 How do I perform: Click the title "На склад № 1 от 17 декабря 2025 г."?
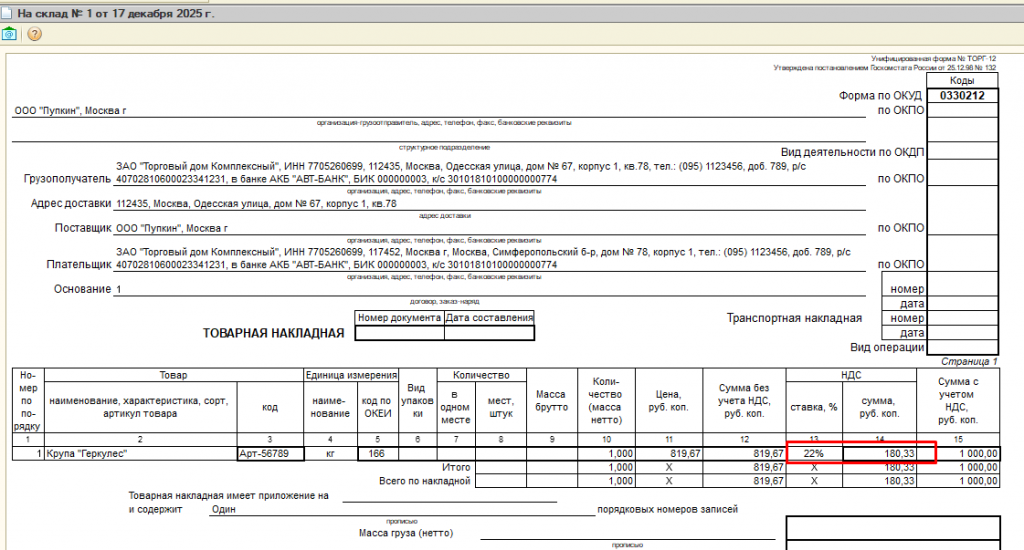116,14
